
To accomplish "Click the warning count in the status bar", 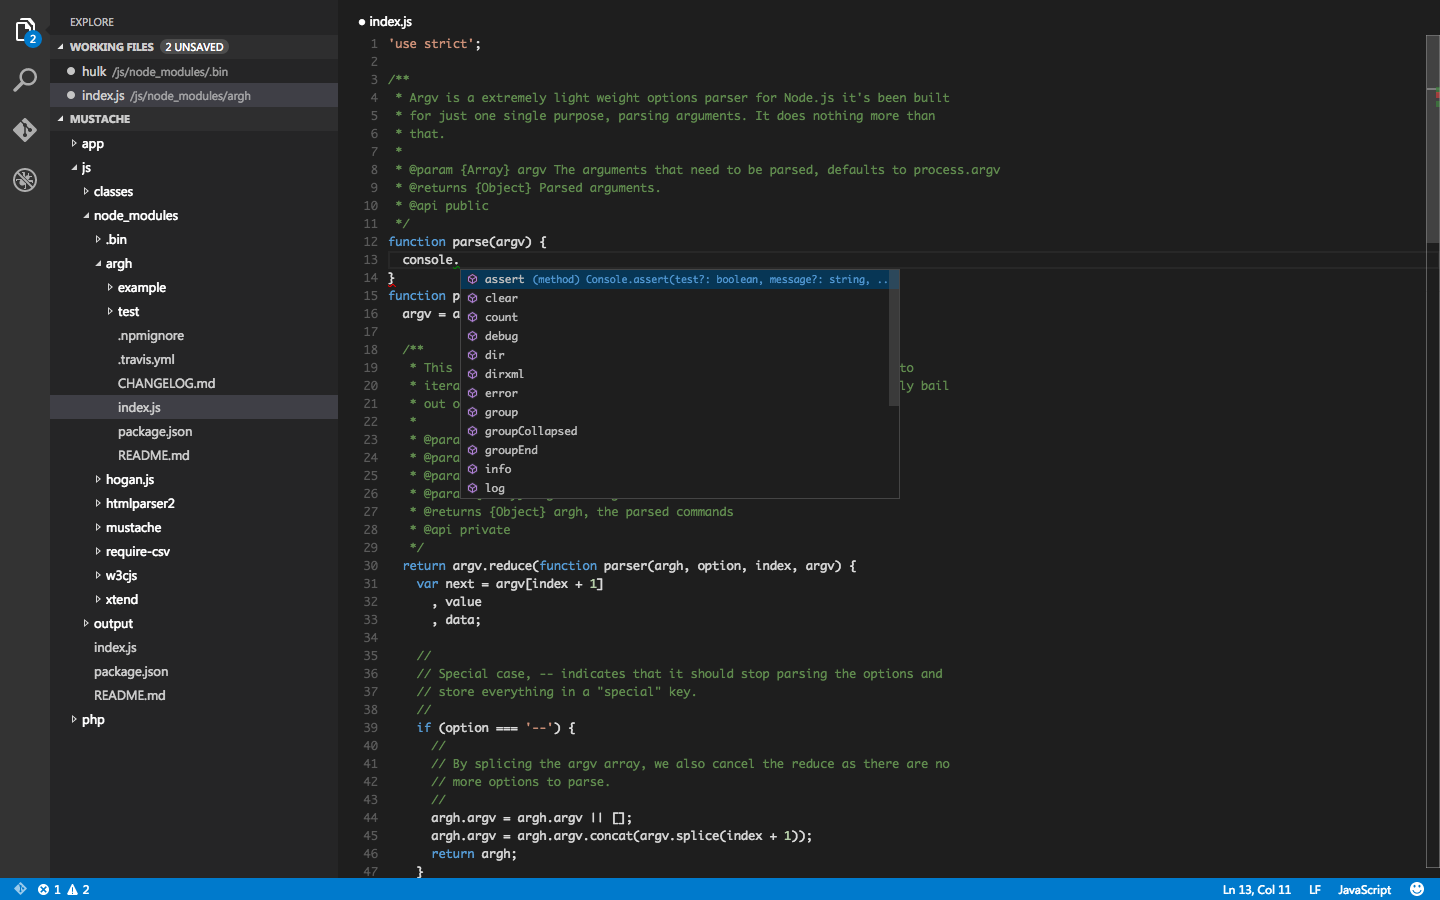I will pos(77,889).
